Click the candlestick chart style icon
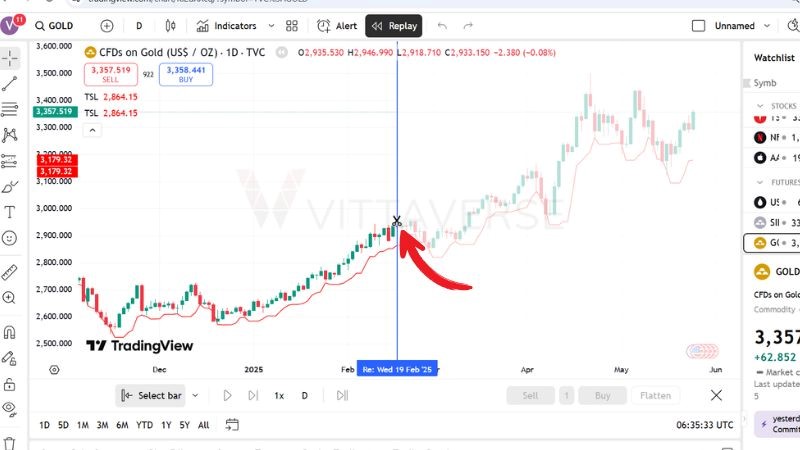 click(169, 26)
